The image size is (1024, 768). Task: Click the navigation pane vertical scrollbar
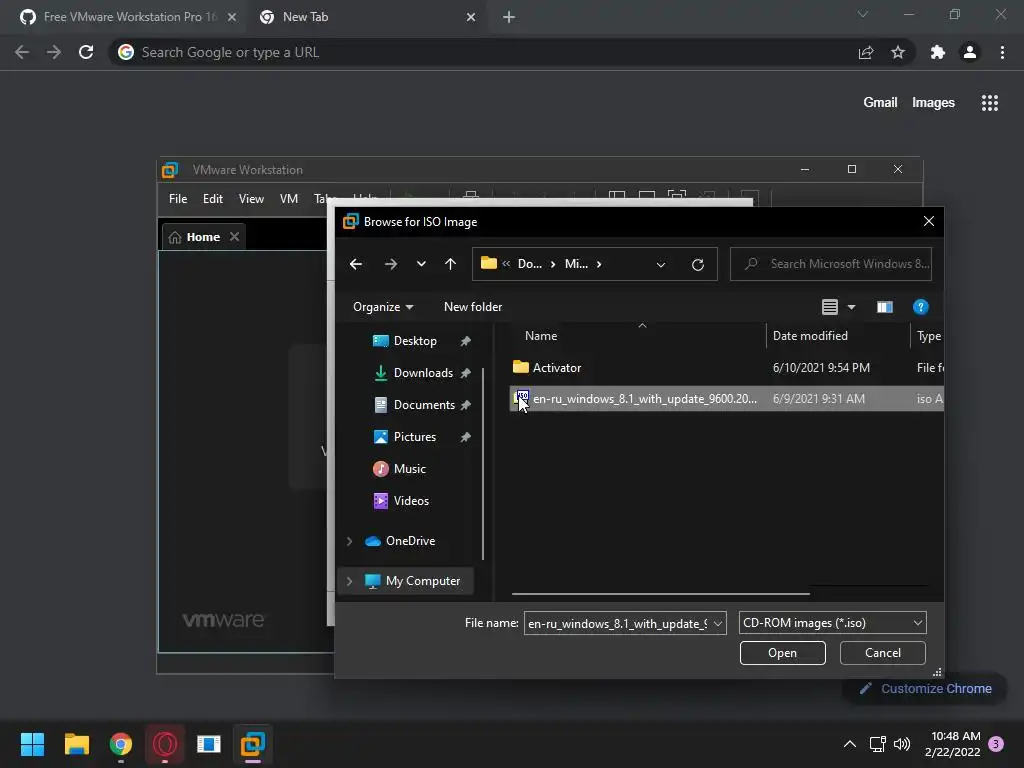coord(483,464)
